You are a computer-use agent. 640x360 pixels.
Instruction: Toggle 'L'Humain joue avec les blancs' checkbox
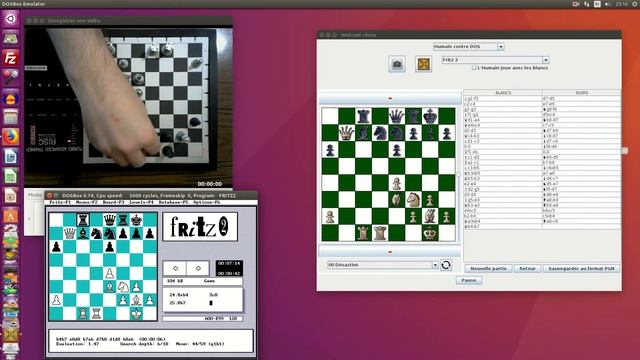click(474, 68)
